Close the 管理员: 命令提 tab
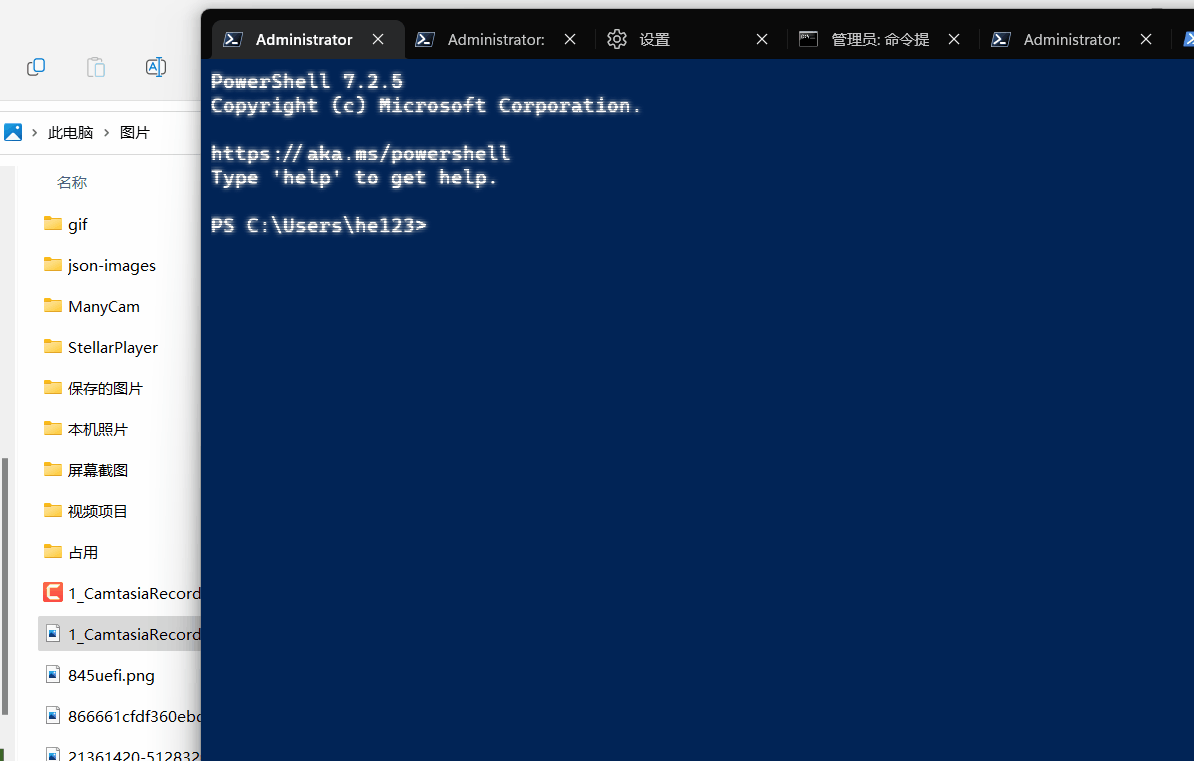The width and height of the screenshot is (1194, 761). [x=954, y=39]
